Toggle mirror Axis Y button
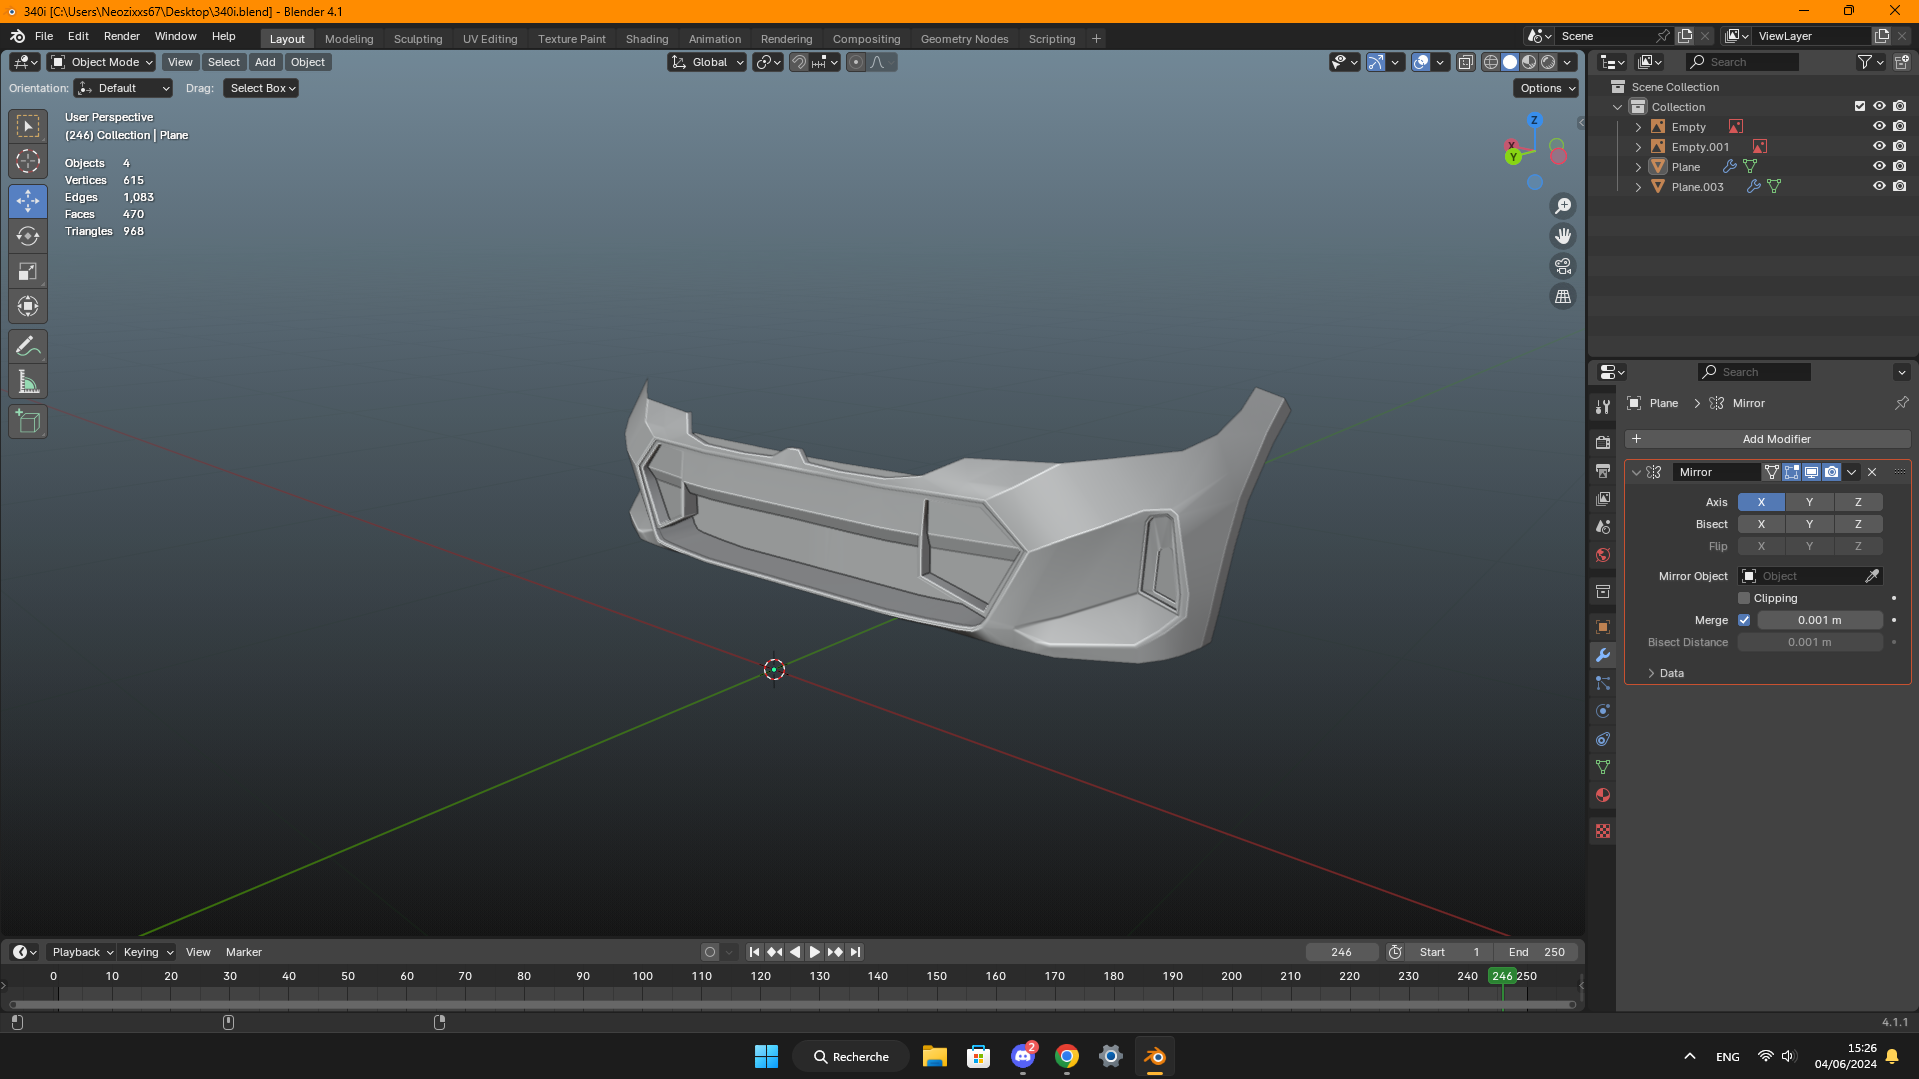 [x=1809, y=502]
